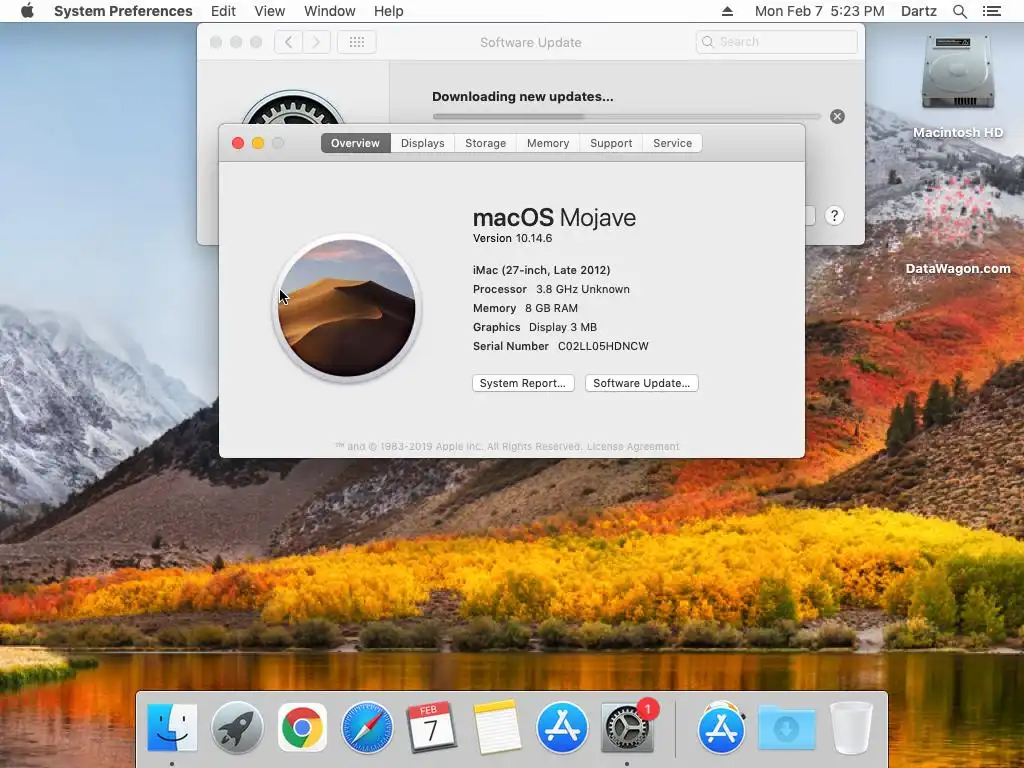
Task: Open Calendar showing Feb 7
Action: [x=431, y=727]
